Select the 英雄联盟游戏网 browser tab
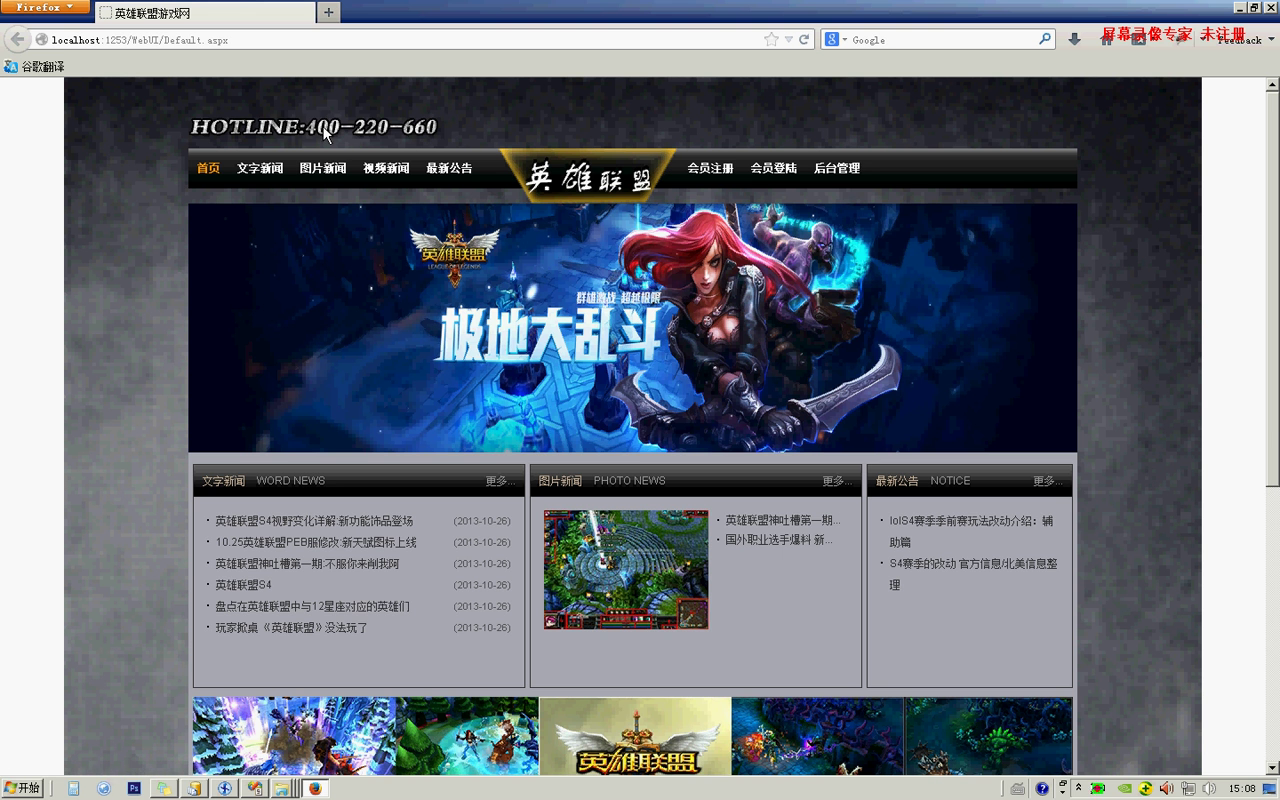The width and height of the screenshot is (1280, 800). (x=204, y=13)
